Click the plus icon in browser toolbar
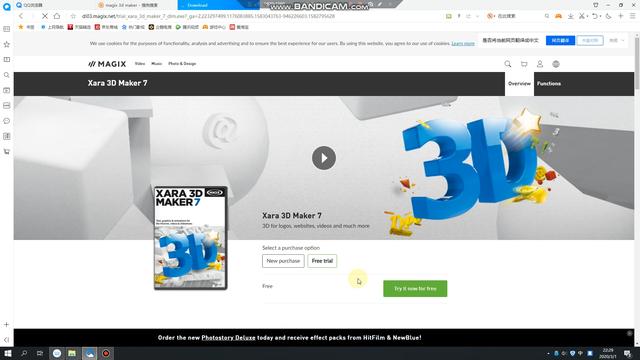 coord(621,16)
